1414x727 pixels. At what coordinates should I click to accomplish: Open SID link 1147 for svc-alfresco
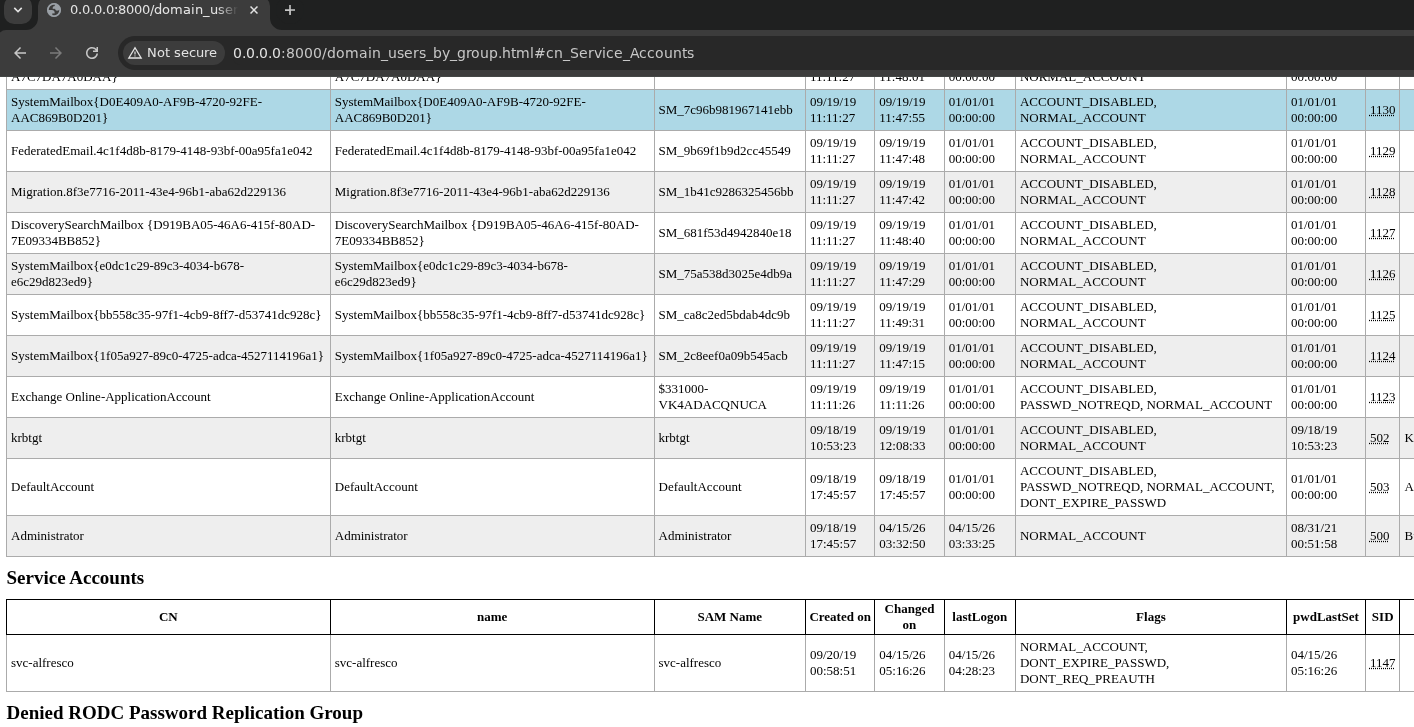coord(1382,663)
